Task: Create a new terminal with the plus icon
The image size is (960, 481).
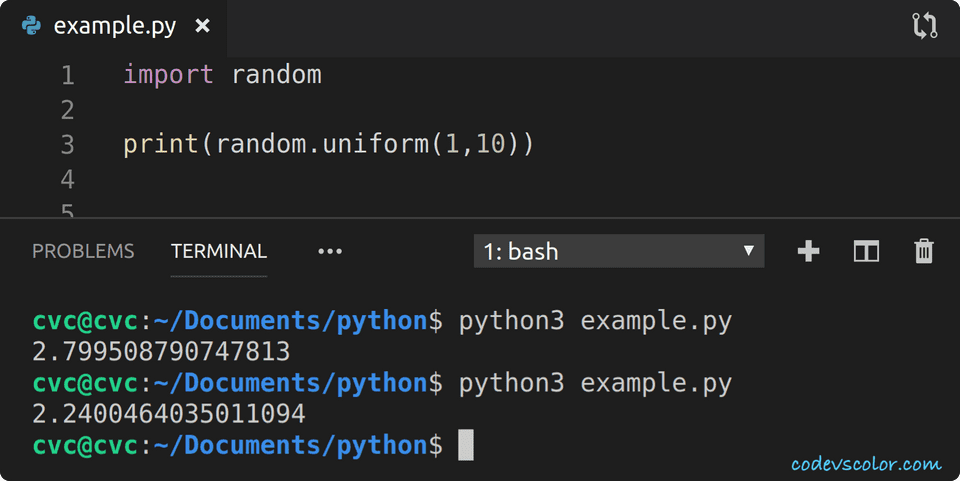Action: click(x=808, y=251)
